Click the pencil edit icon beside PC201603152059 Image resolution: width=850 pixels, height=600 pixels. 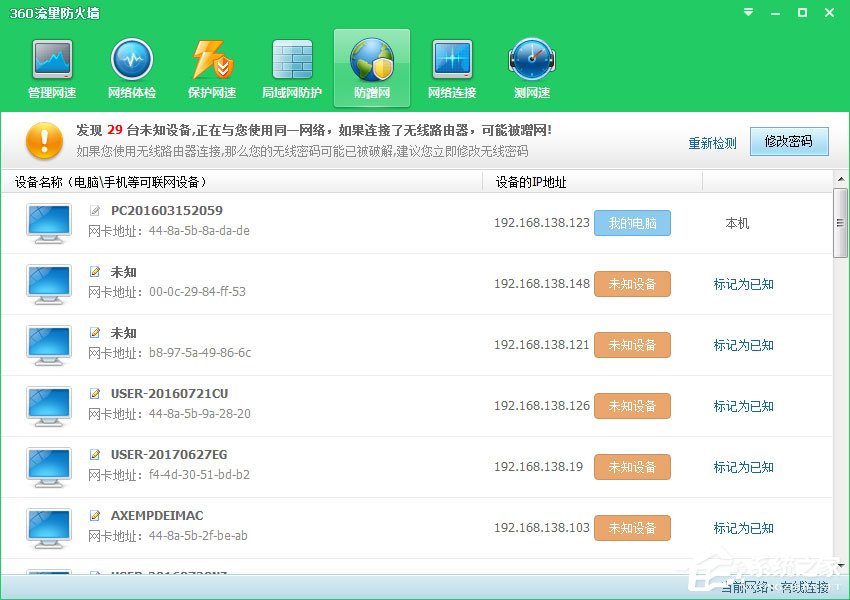(94, 210)
